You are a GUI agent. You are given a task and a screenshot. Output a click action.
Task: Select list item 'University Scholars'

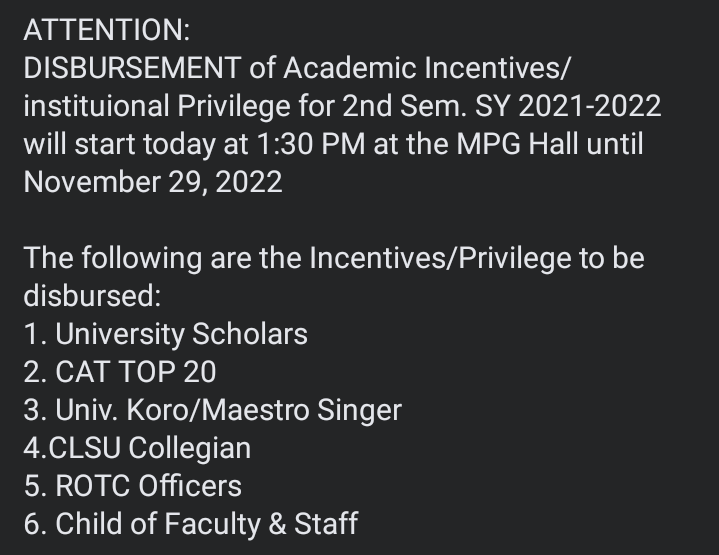tap(181, 334)
